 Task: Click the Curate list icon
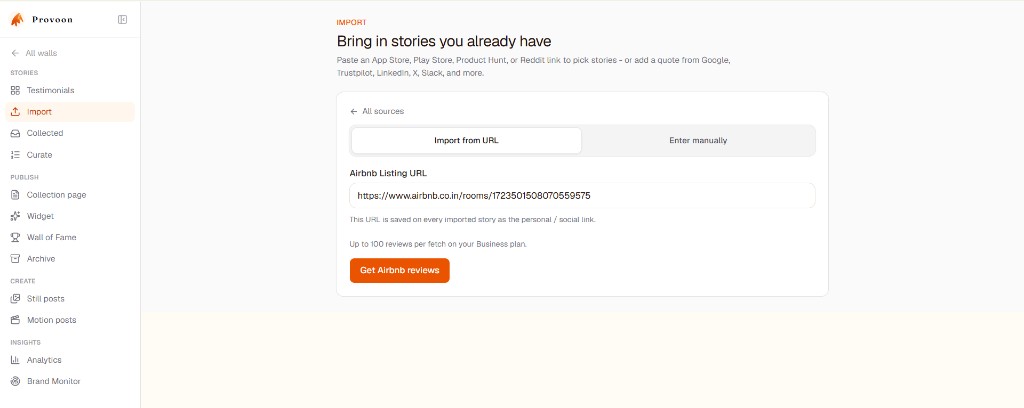click(x=15, y=155)
